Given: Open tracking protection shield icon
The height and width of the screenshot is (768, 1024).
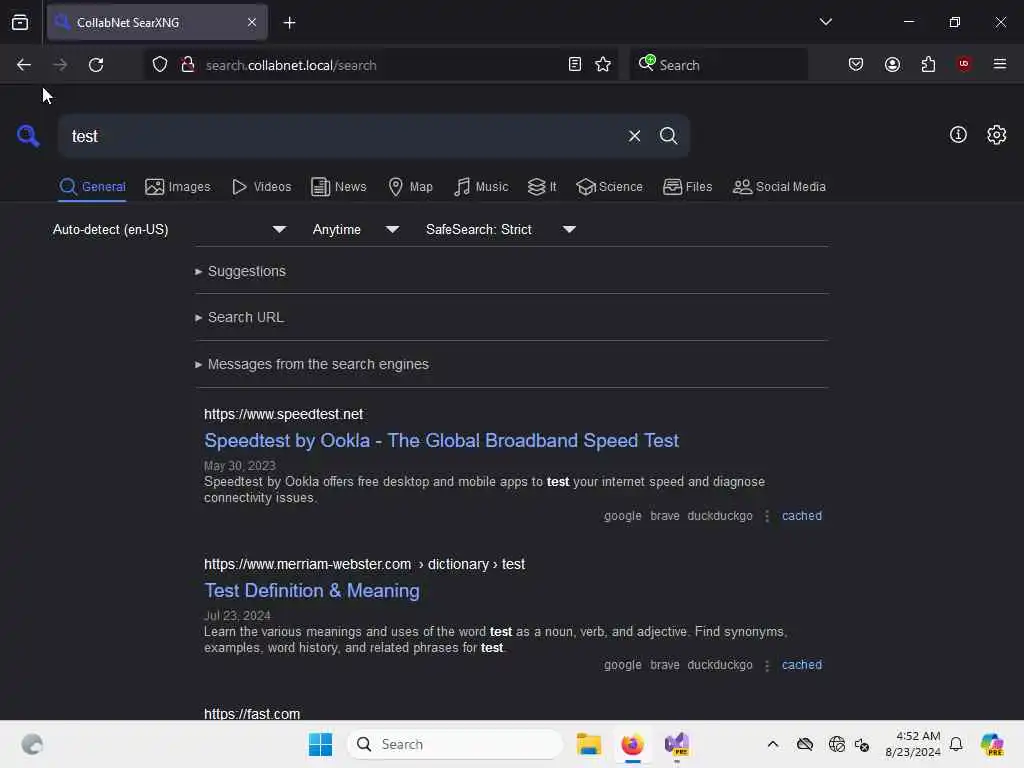Looking at the screenshot, I should 160,65.
